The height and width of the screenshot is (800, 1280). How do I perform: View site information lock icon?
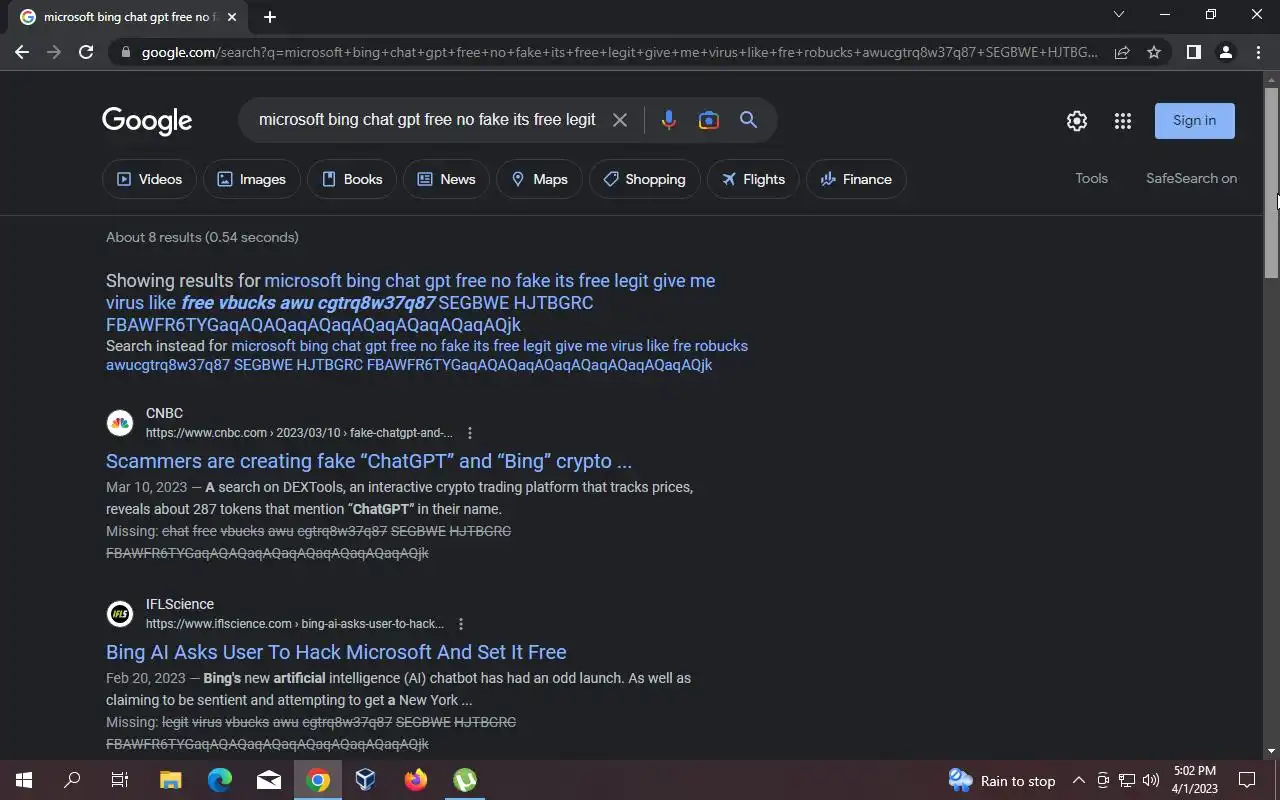click(x=125, y=52)
